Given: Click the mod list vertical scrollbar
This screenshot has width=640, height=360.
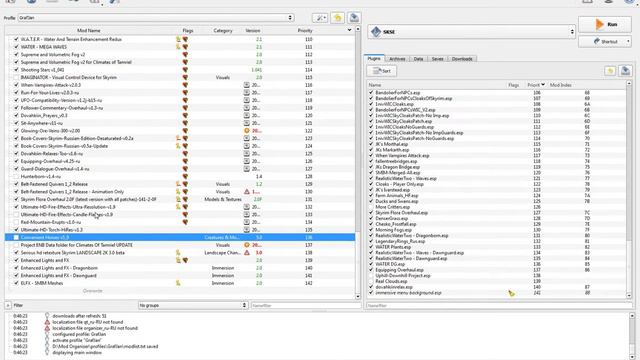Looking at the screenshot, I should coord(358,163).
